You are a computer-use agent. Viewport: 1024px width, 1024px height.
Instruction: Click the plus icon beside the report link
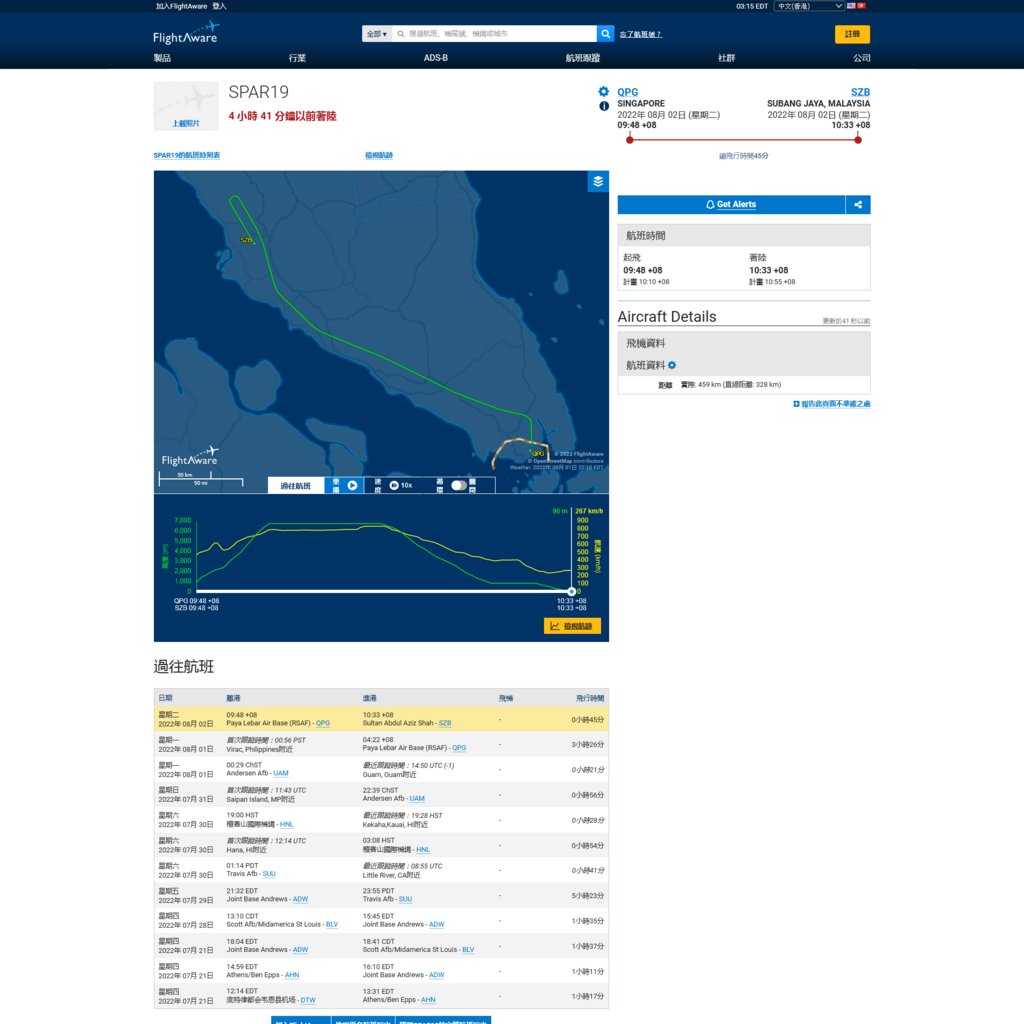point(796,404)
